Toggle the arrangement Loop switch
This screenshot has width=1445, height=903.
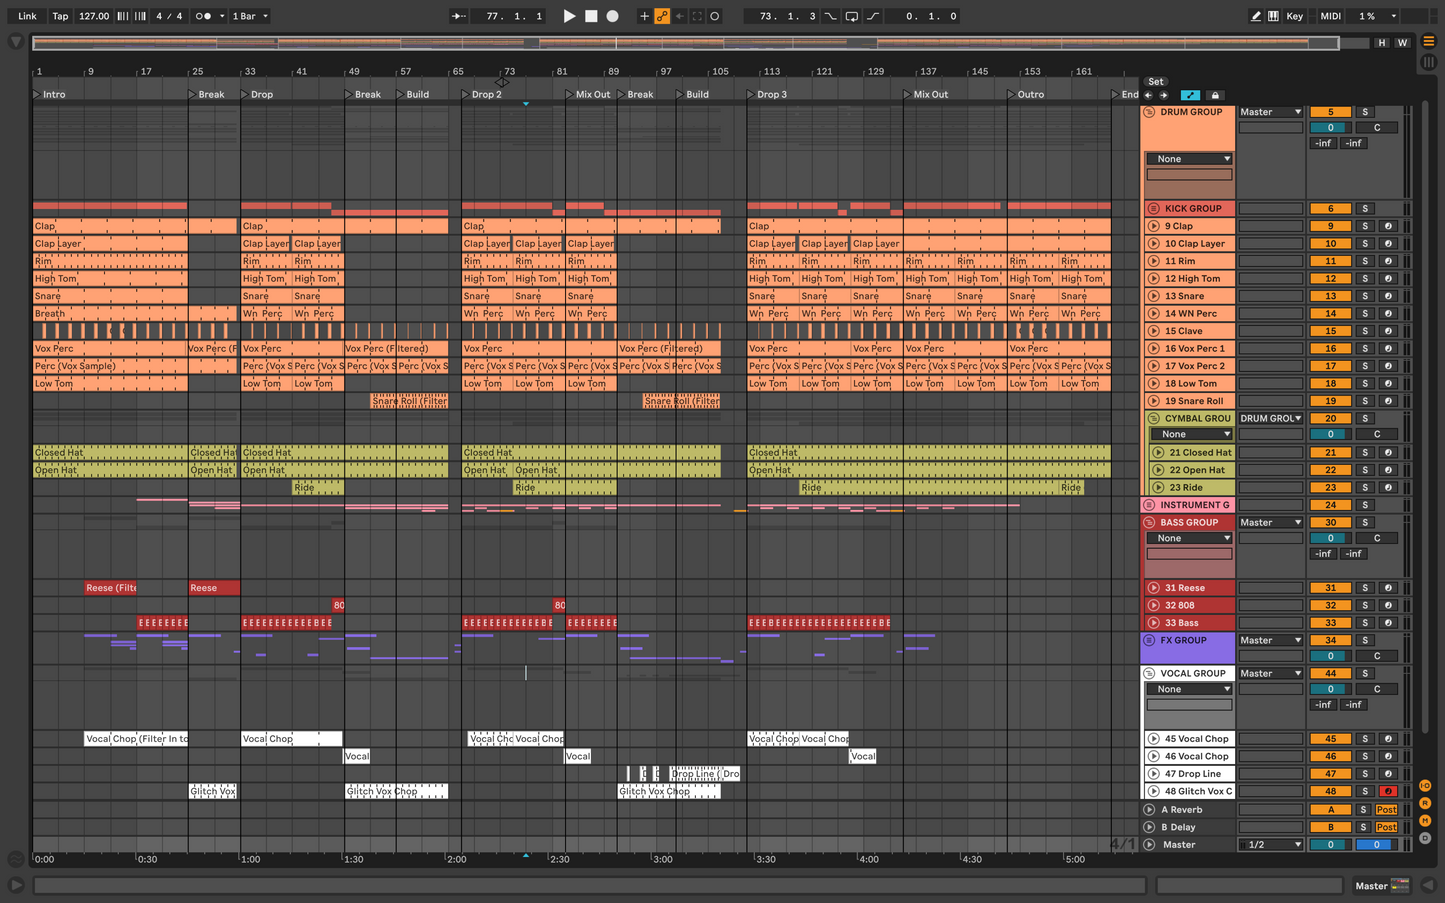pyautogui.click(x=851, y=16)
